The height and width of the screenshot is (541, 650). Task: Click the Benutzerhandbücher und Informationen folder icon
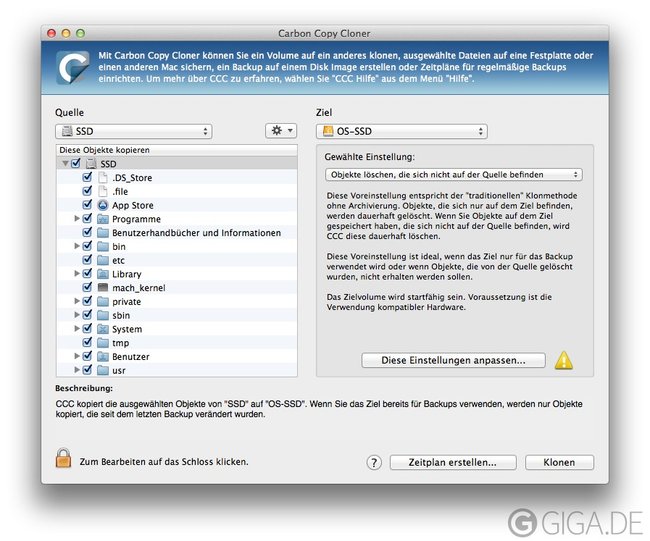103,233
